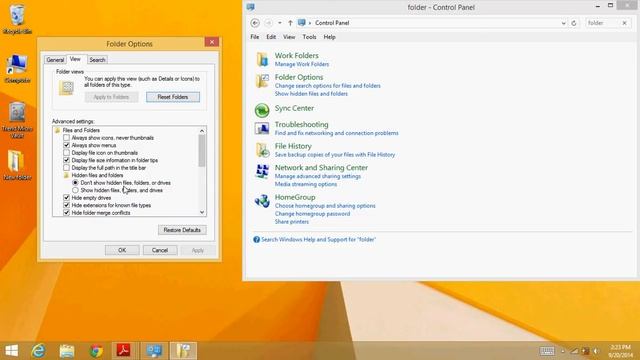Refresh the Control Panel view
640x360 pixels.
coord(573,23)
